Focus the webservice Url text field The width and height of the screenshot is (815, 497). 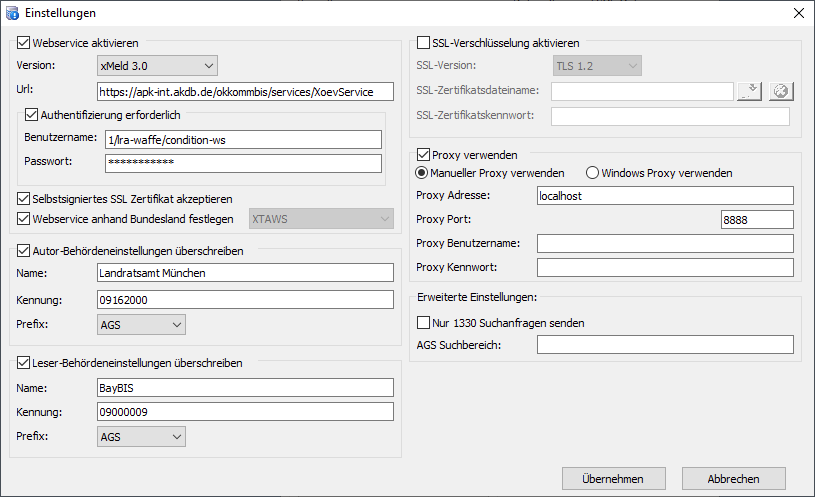(245, 92)
